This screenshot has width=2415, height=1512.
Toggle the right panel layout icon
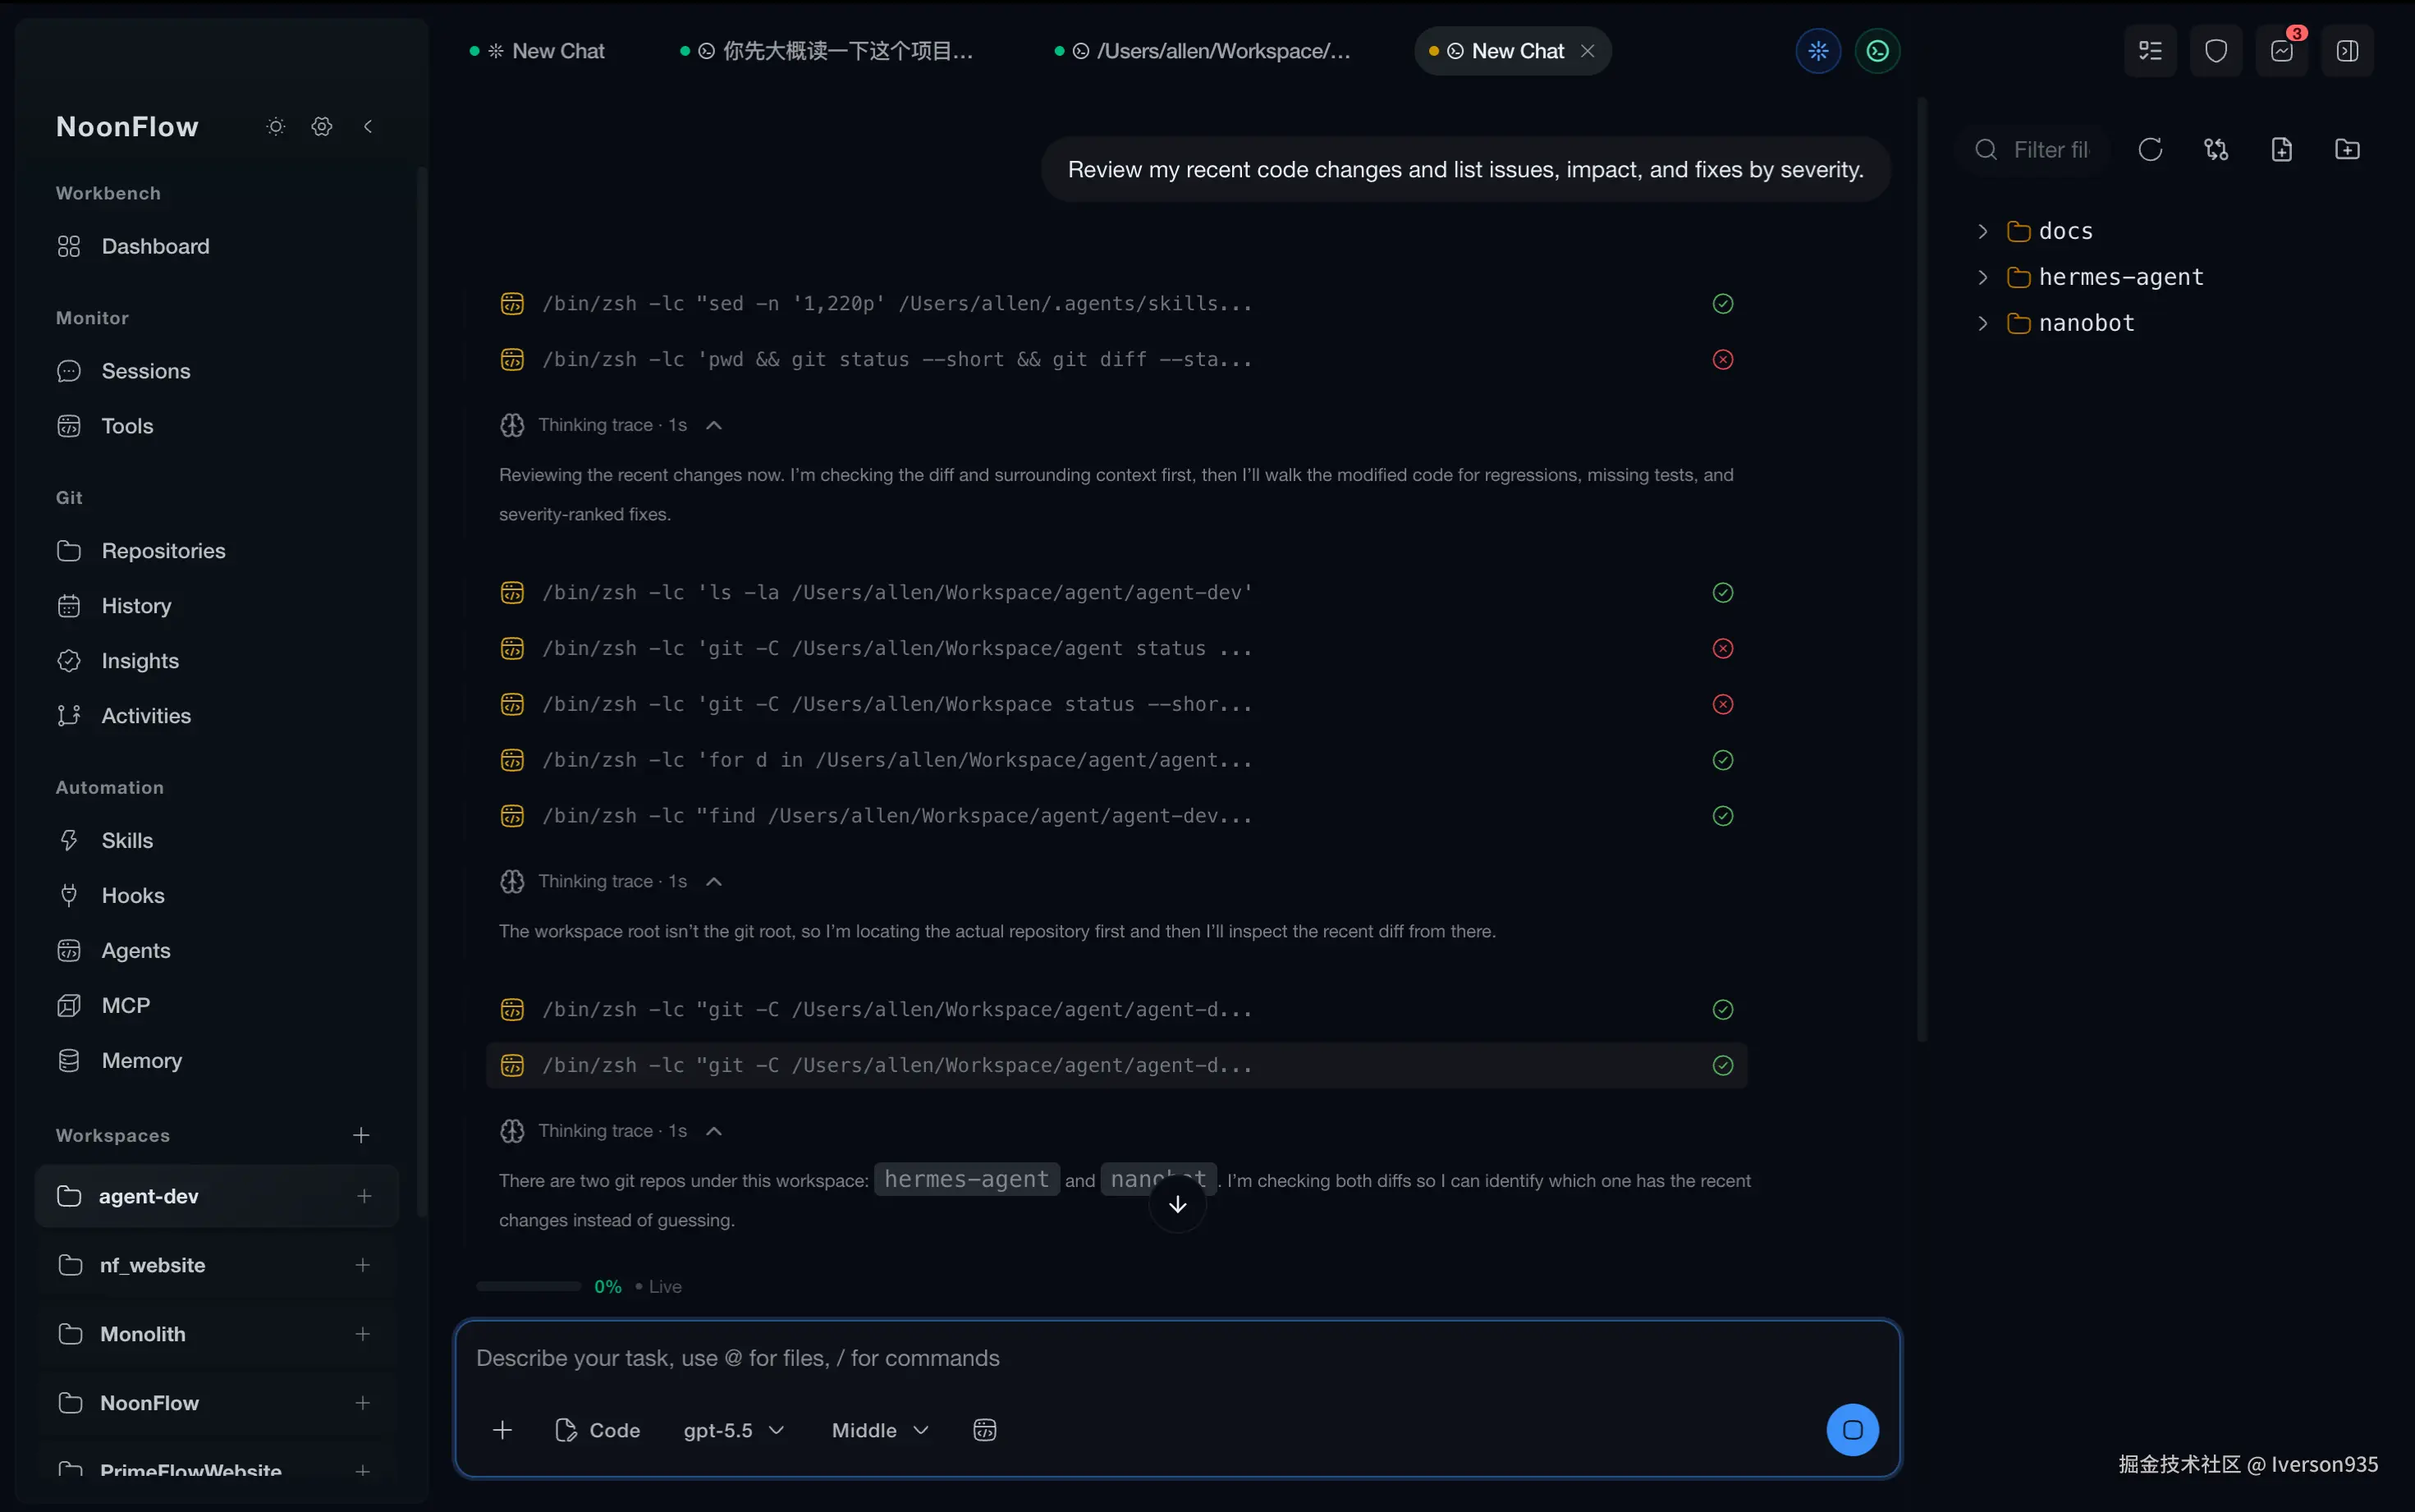2347,51
